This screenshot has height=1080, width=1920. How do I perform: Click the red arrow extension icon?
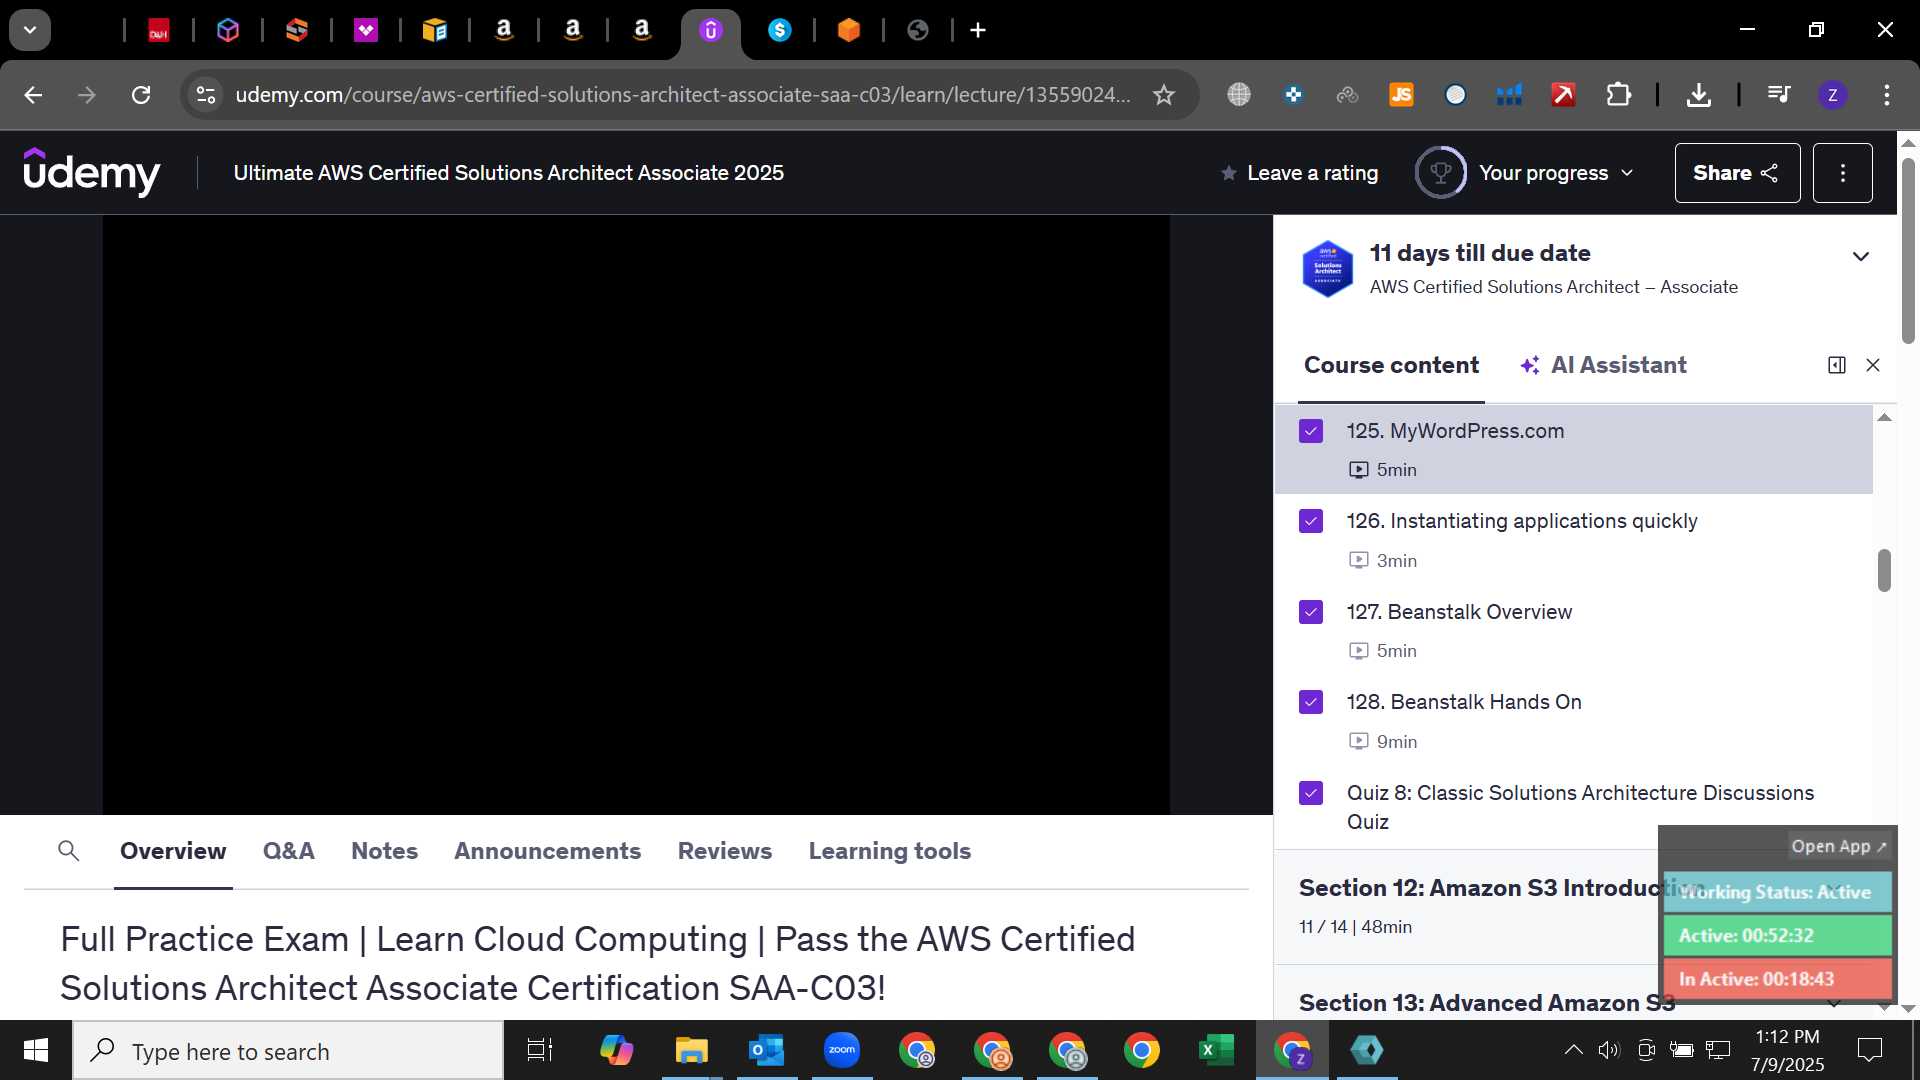click(1563, 95)
